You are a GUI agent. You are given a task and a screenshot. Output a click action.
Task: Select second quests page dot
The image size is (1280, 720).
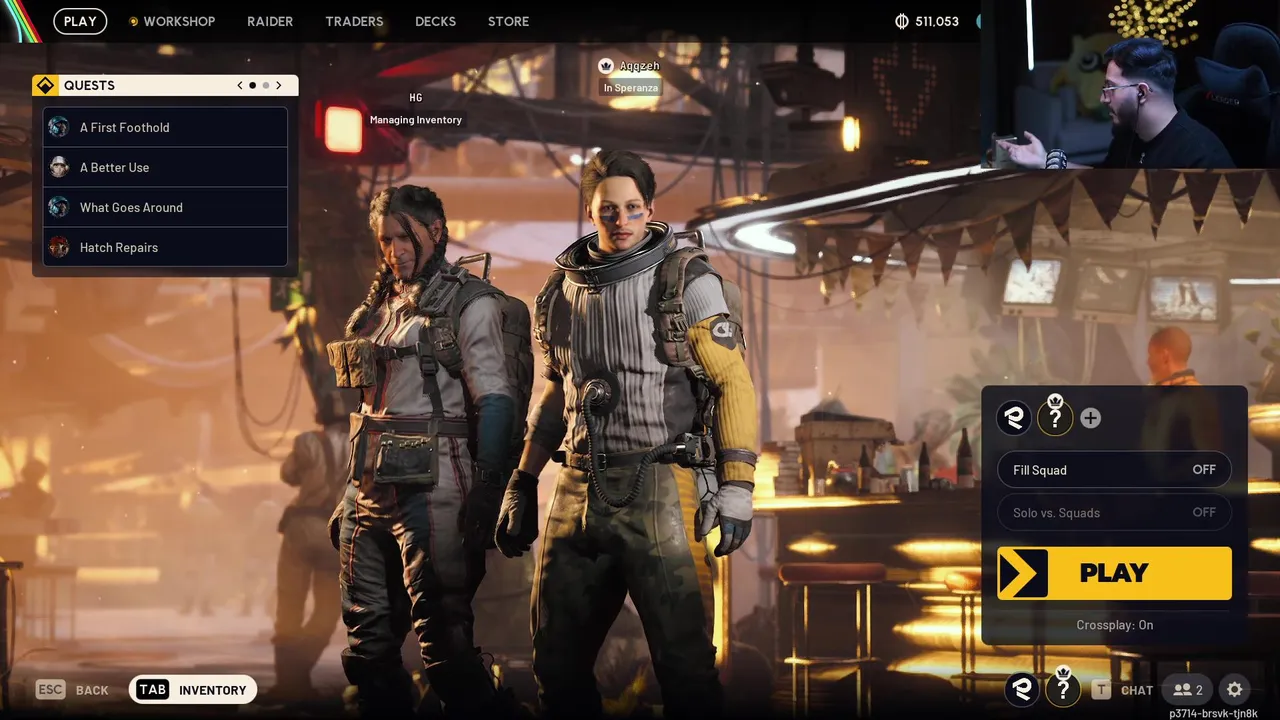tap(265, 85)
